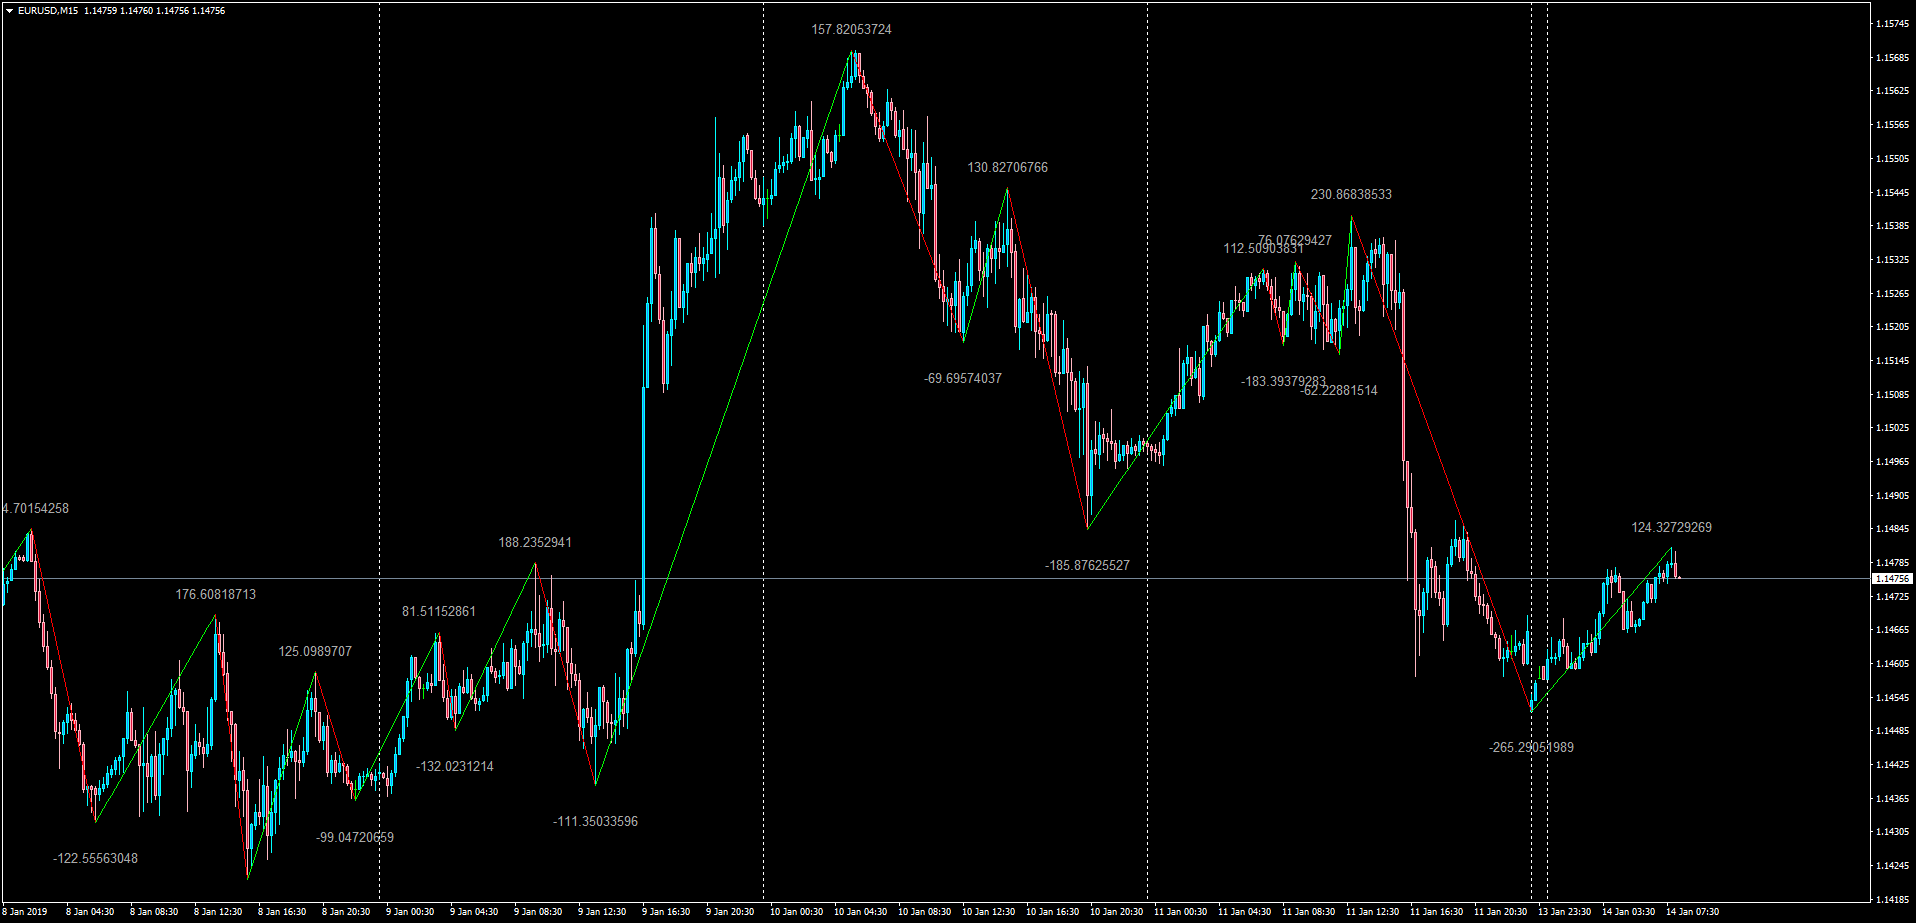This screenshot has width=1916, height=923.
Task: Click the 8 Jan 2019 time label
Action: coord(24,912)
